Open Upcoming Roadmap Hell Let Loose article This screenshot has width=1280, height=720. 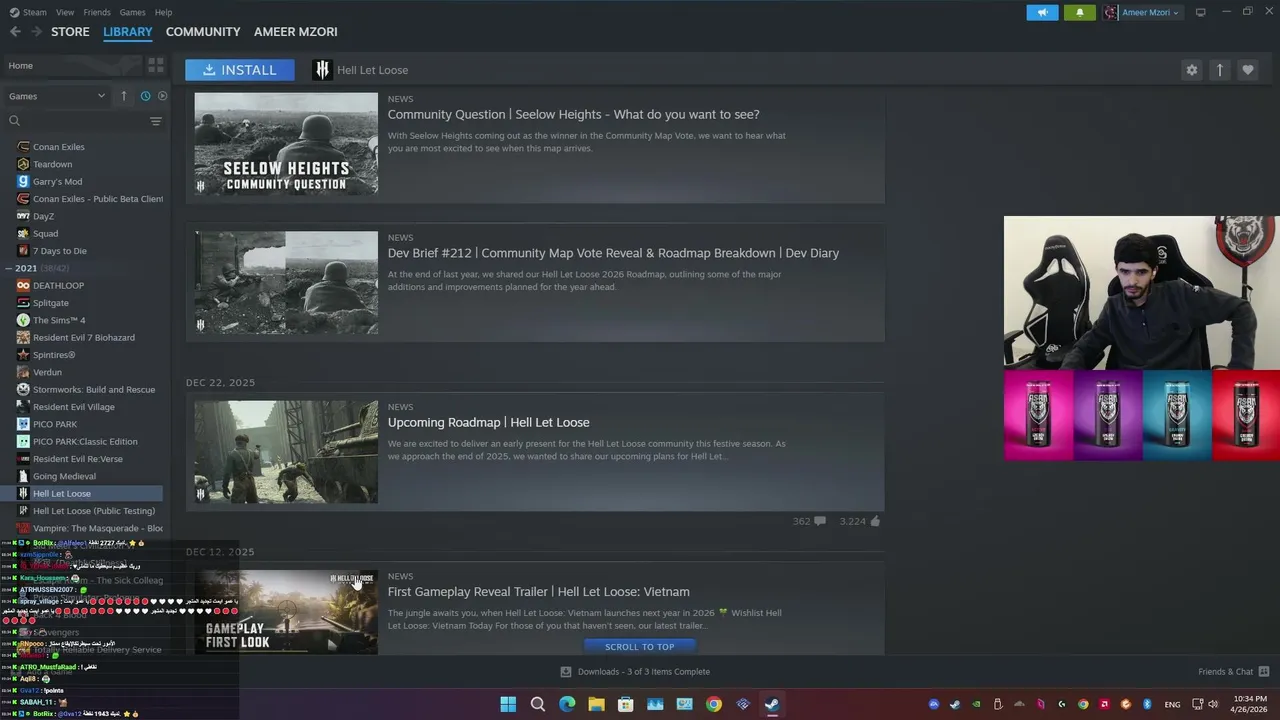point(488,422)
